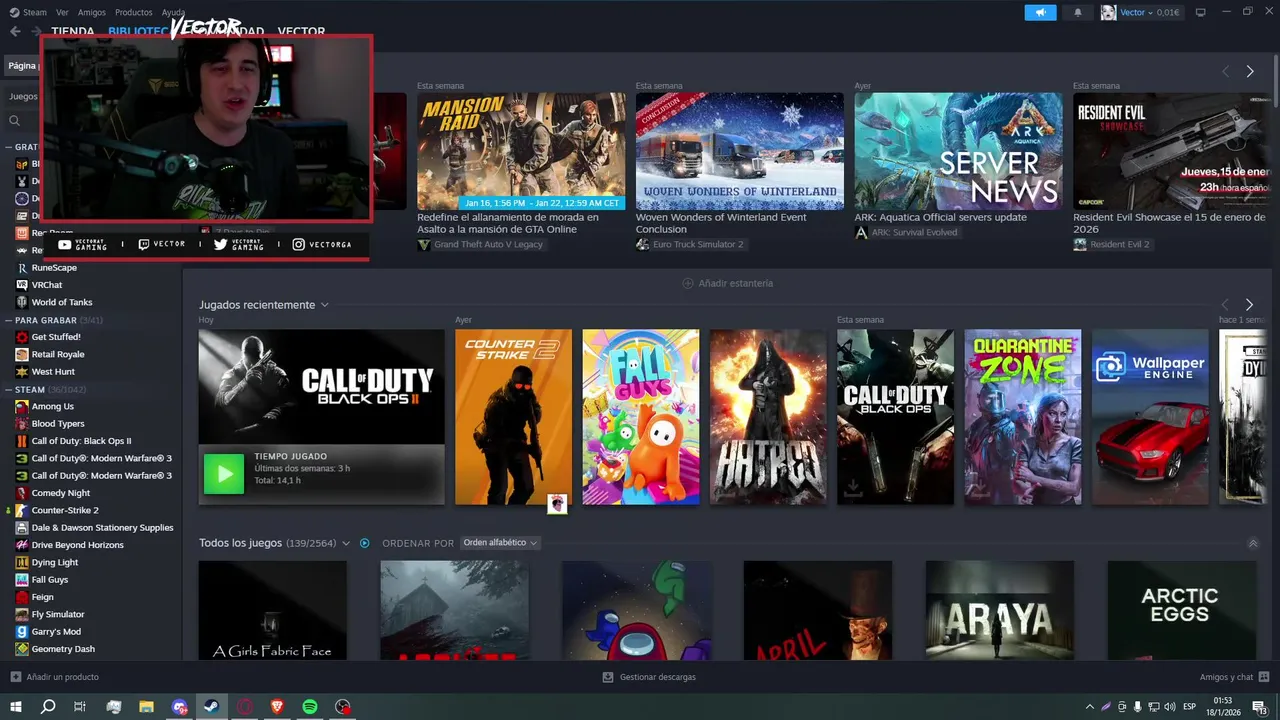Open Amigos y chat panel

point(1233,677)
